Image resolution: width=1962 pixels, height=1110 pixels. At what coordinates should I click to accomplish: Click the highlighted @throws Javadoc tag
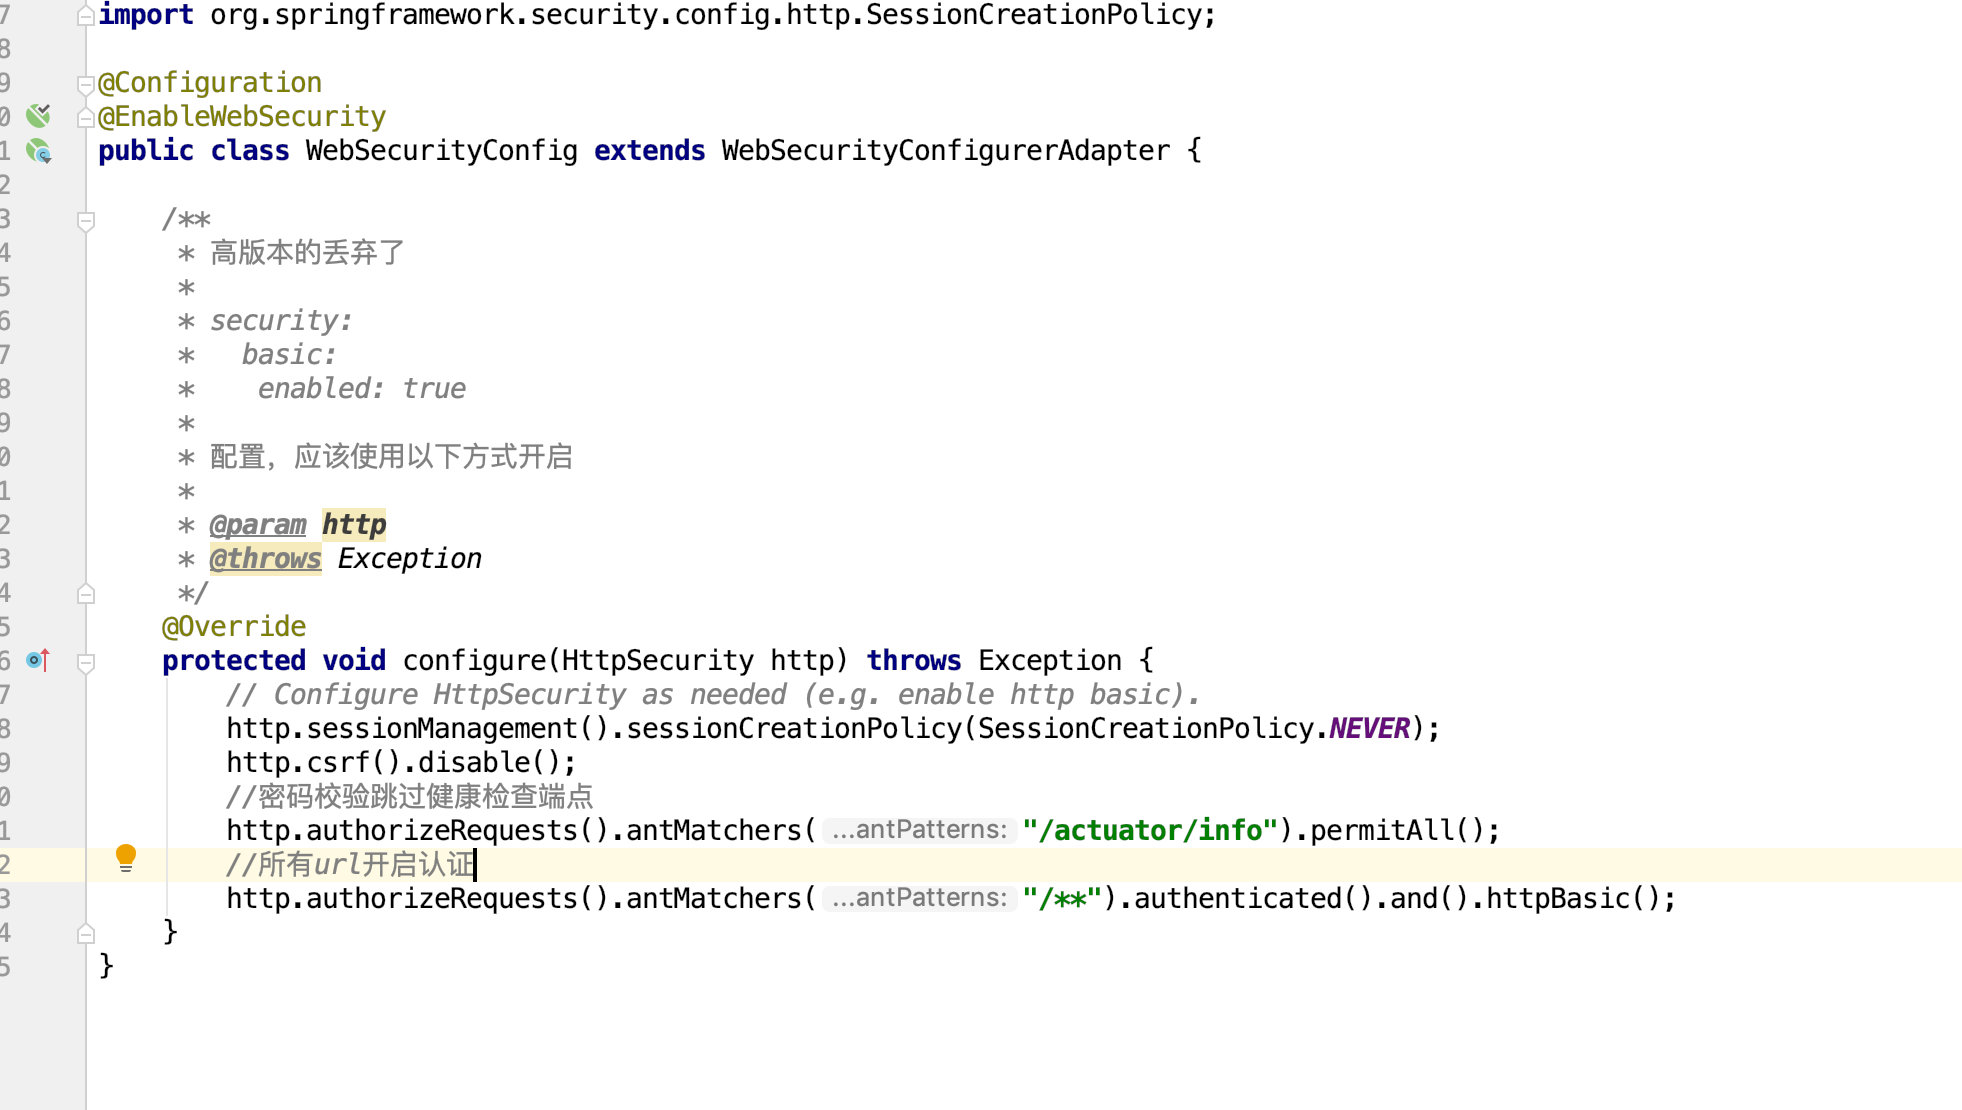click(265, 559)
